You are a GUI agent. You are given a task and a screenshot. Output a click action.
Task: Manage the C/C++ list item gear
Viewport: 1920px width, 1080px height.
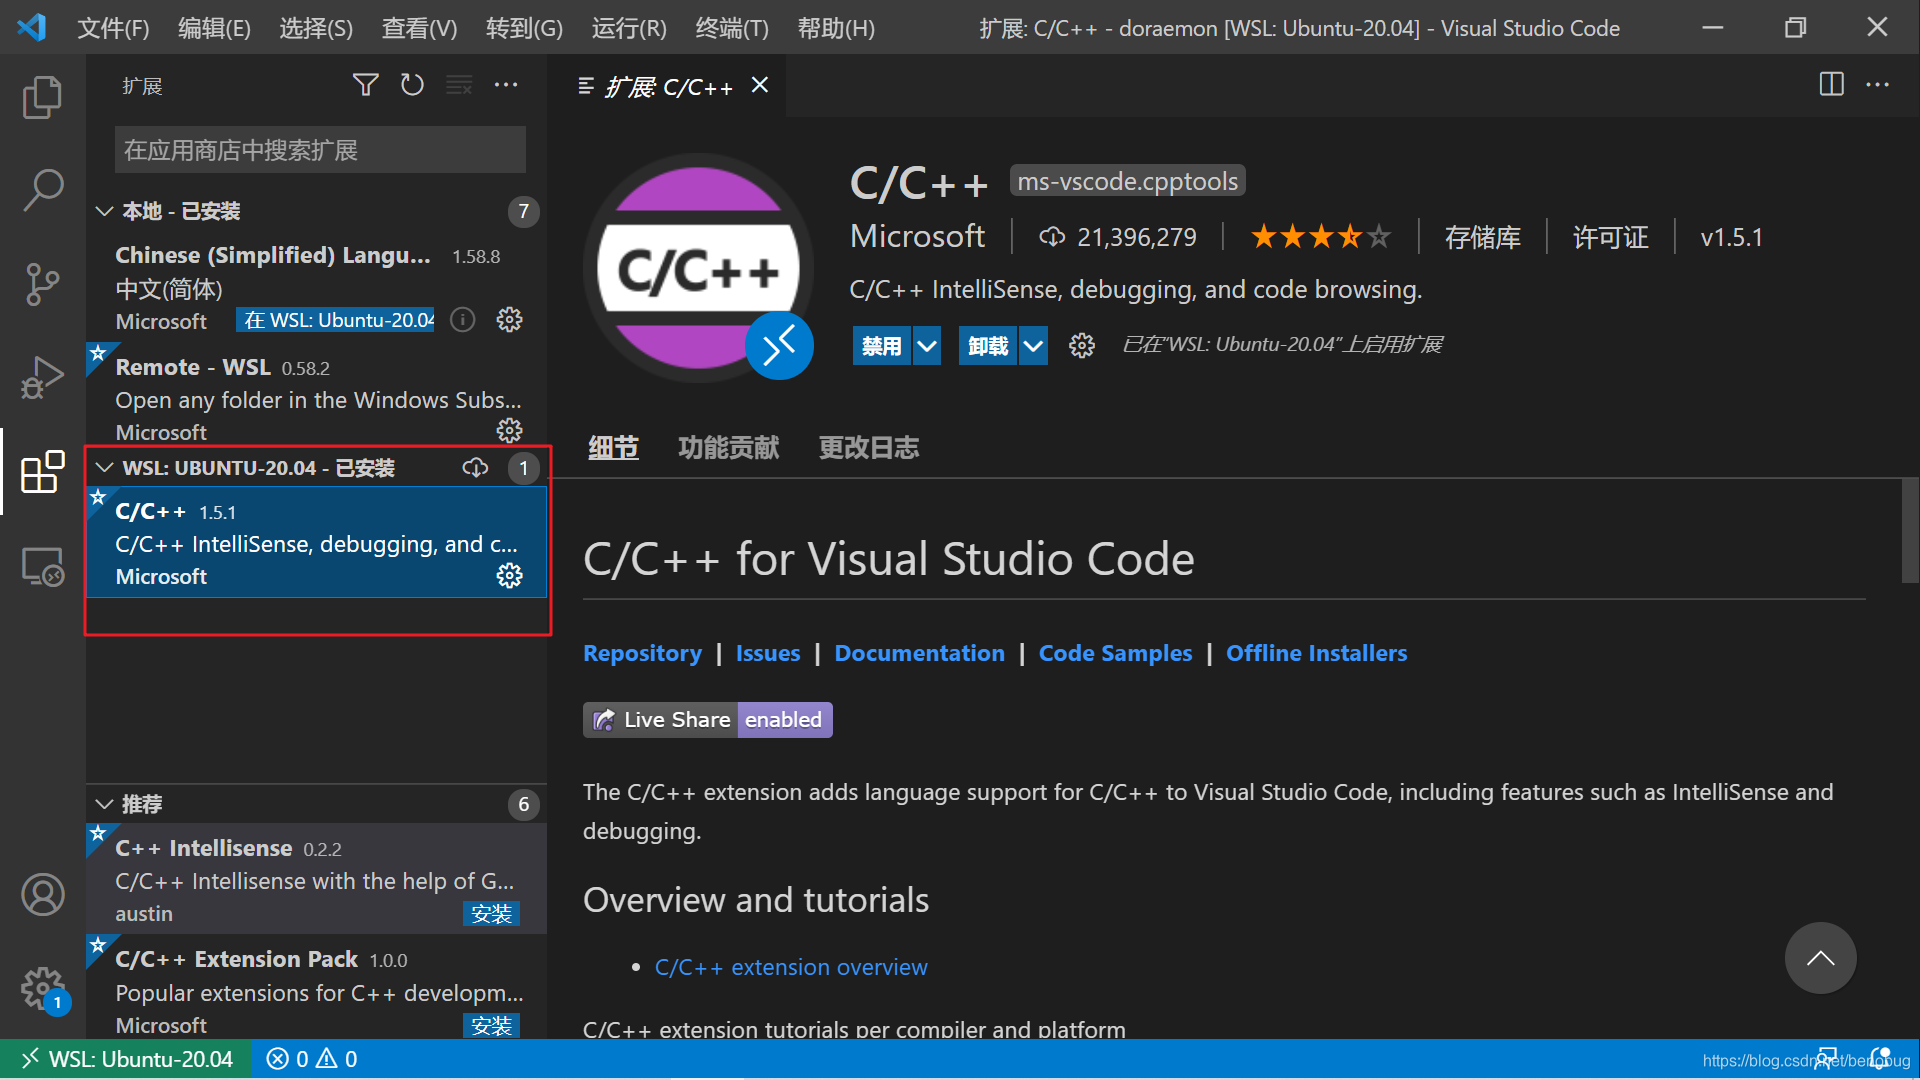[x=510, y=576]
